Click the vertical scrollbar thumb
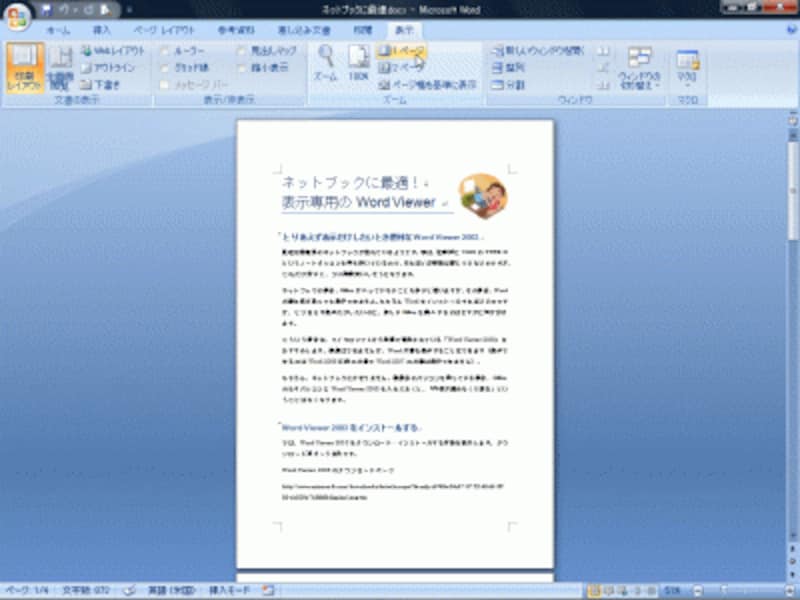The height and width of the screenshot is (600, 800). pos(793,189)
